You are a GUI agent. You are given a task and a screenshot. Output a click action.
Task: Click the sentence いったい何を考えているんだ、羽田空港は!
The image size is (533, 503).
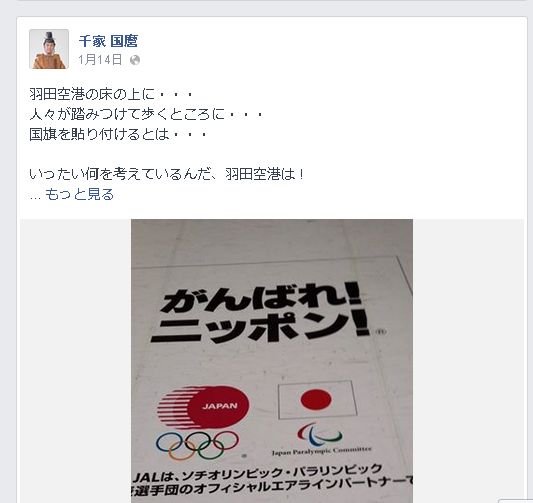click(x=167, y=174)
